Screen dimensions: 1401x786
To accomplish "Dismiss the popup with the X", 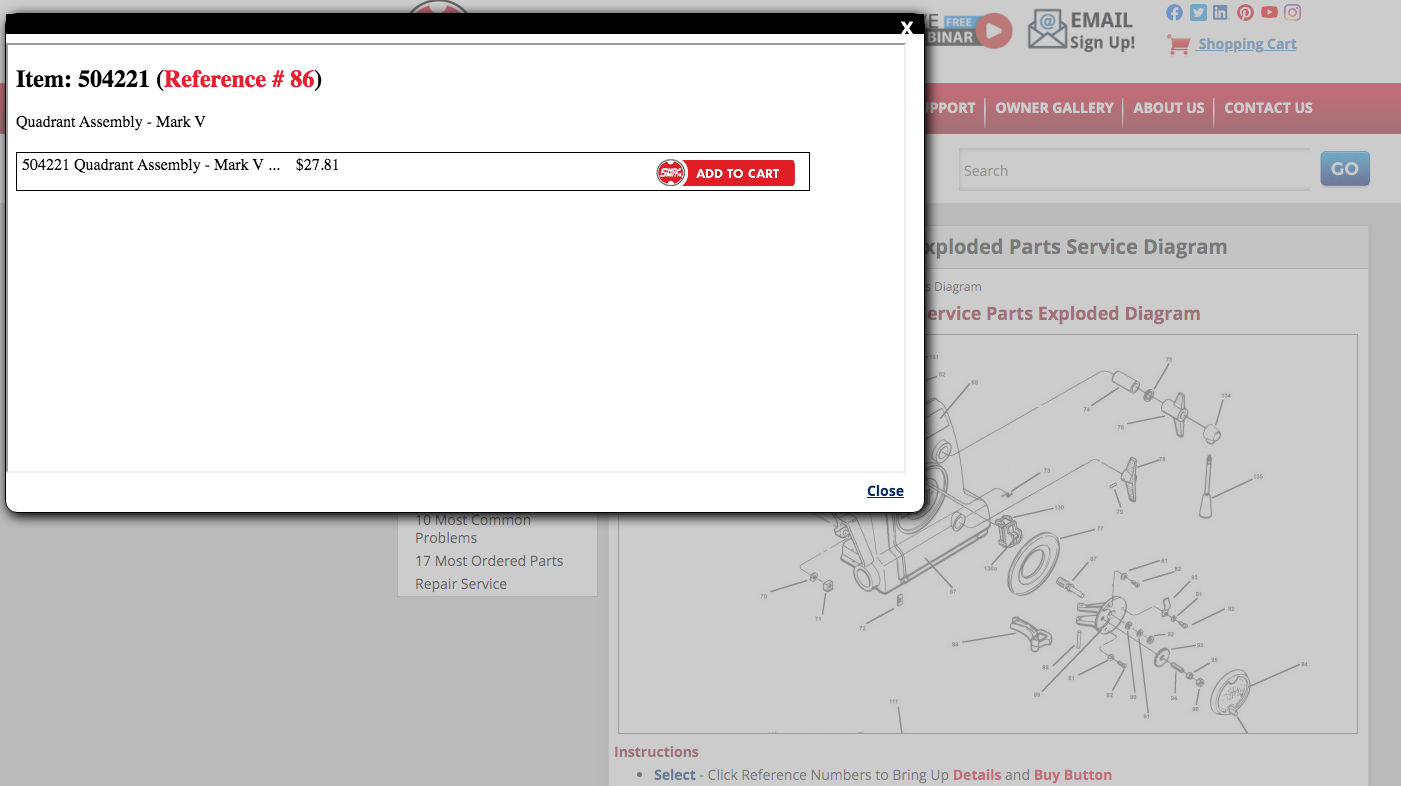I will pos(906,28).
